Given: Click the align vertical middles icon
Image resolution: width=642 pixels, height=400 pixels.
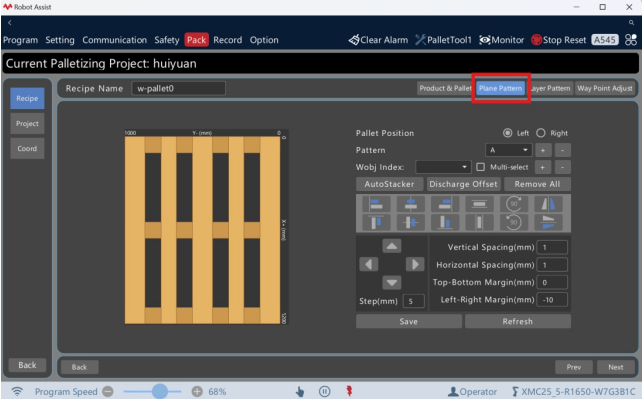Looking at the screenshot, I should (410, 222).
